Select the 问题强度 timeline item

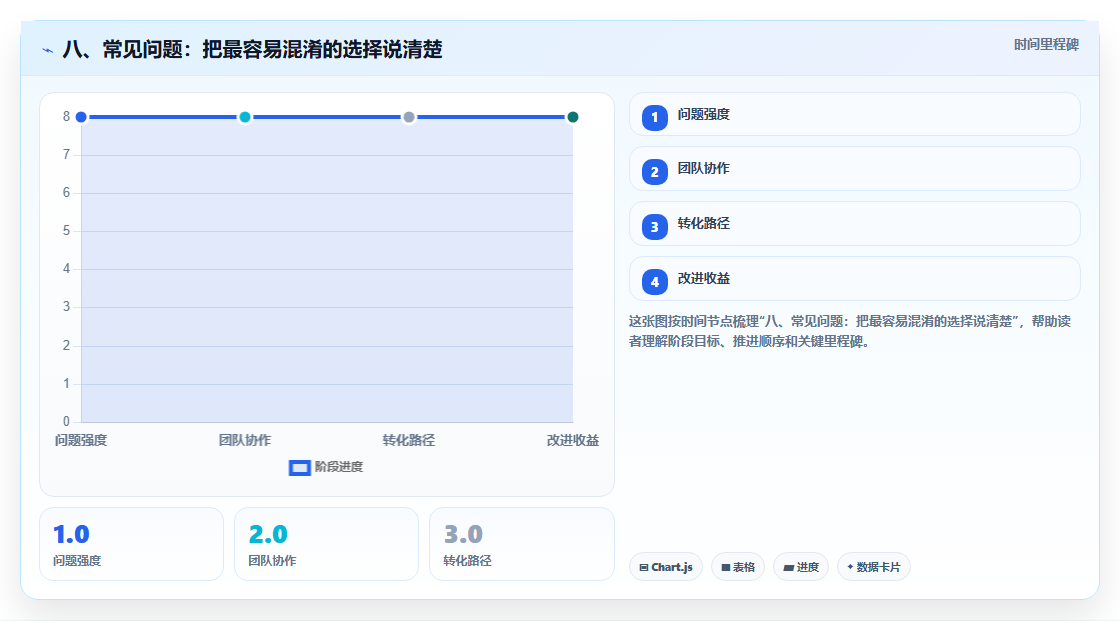pos(854,114)
